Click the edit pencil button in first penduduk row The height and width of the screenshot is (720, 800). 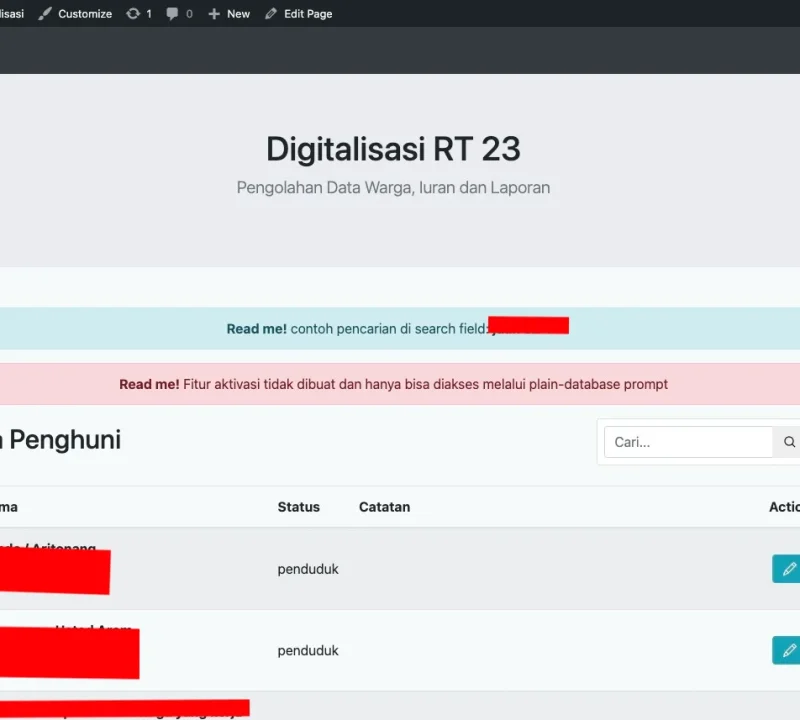(x=787, y=568)
